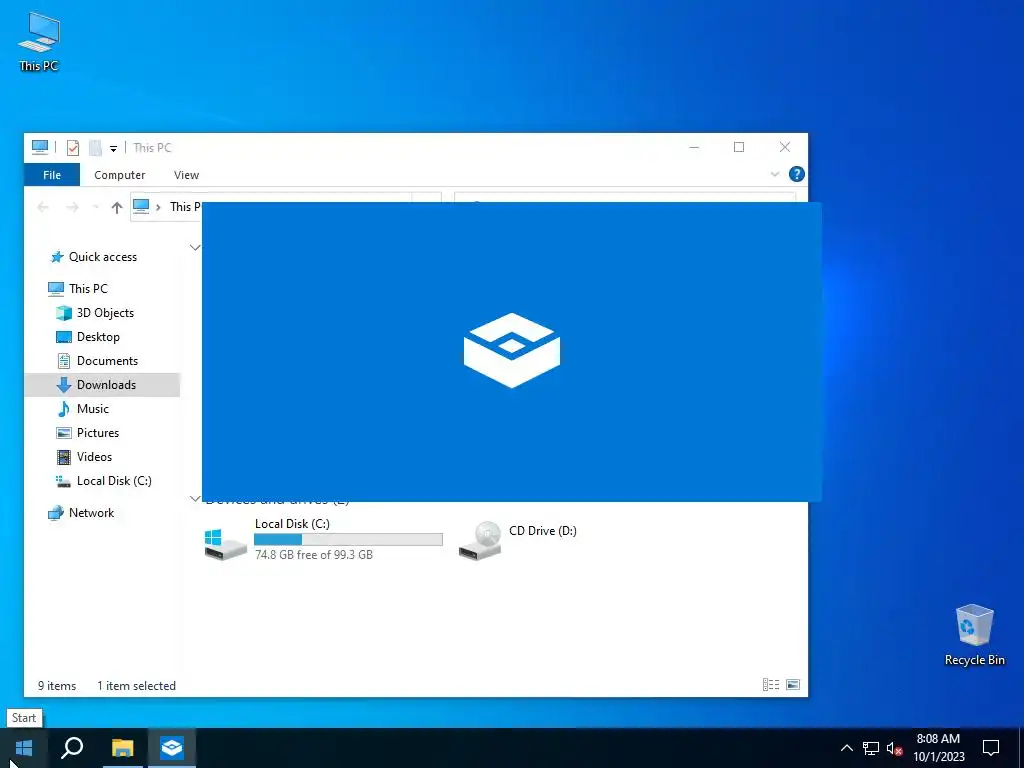
Task: Go up one level with Up arrow
Action: click(117, 208)
